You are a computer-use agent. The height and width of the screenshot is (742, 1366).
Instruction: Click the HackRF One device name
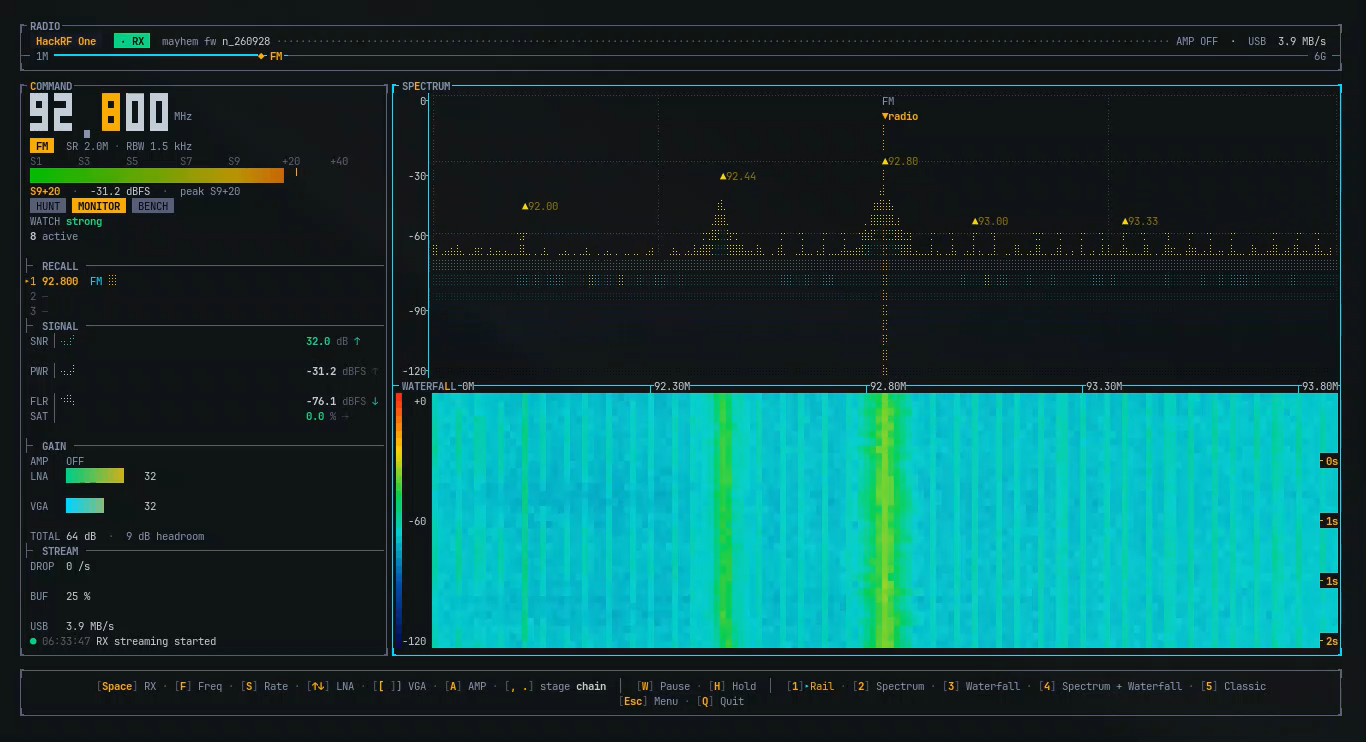click(x=66, y=41)
